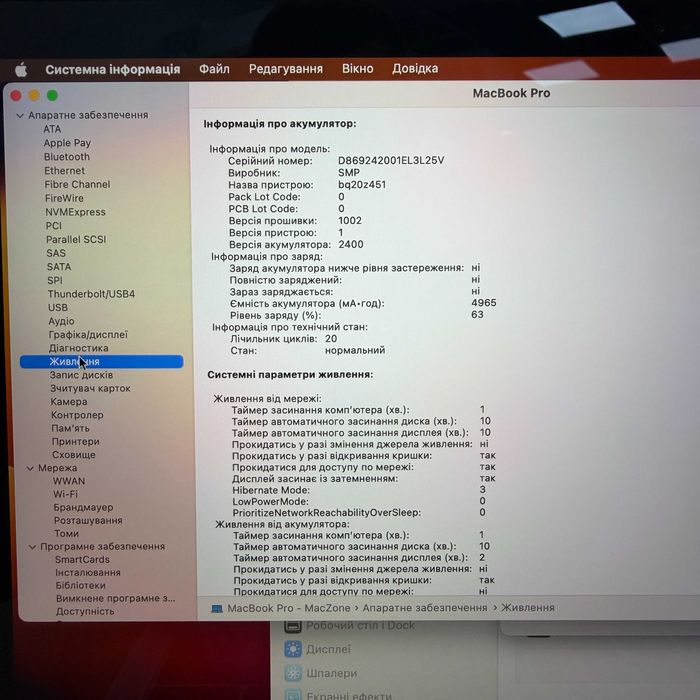Collapse the Апаратне забезпечення section
The height and width of the screenshot is (700, 700).
pos(20,116)
